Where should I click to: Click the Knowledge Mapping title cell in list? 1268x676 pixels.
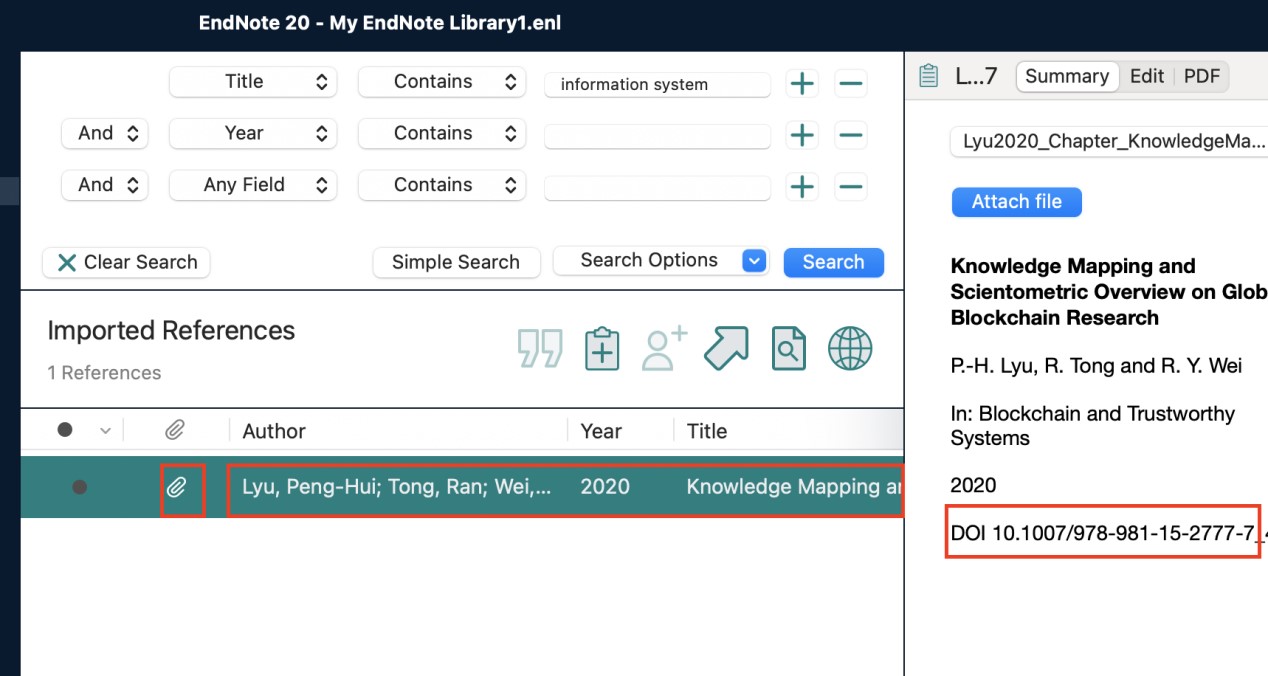pyautogui.click(x=794, y=487)
